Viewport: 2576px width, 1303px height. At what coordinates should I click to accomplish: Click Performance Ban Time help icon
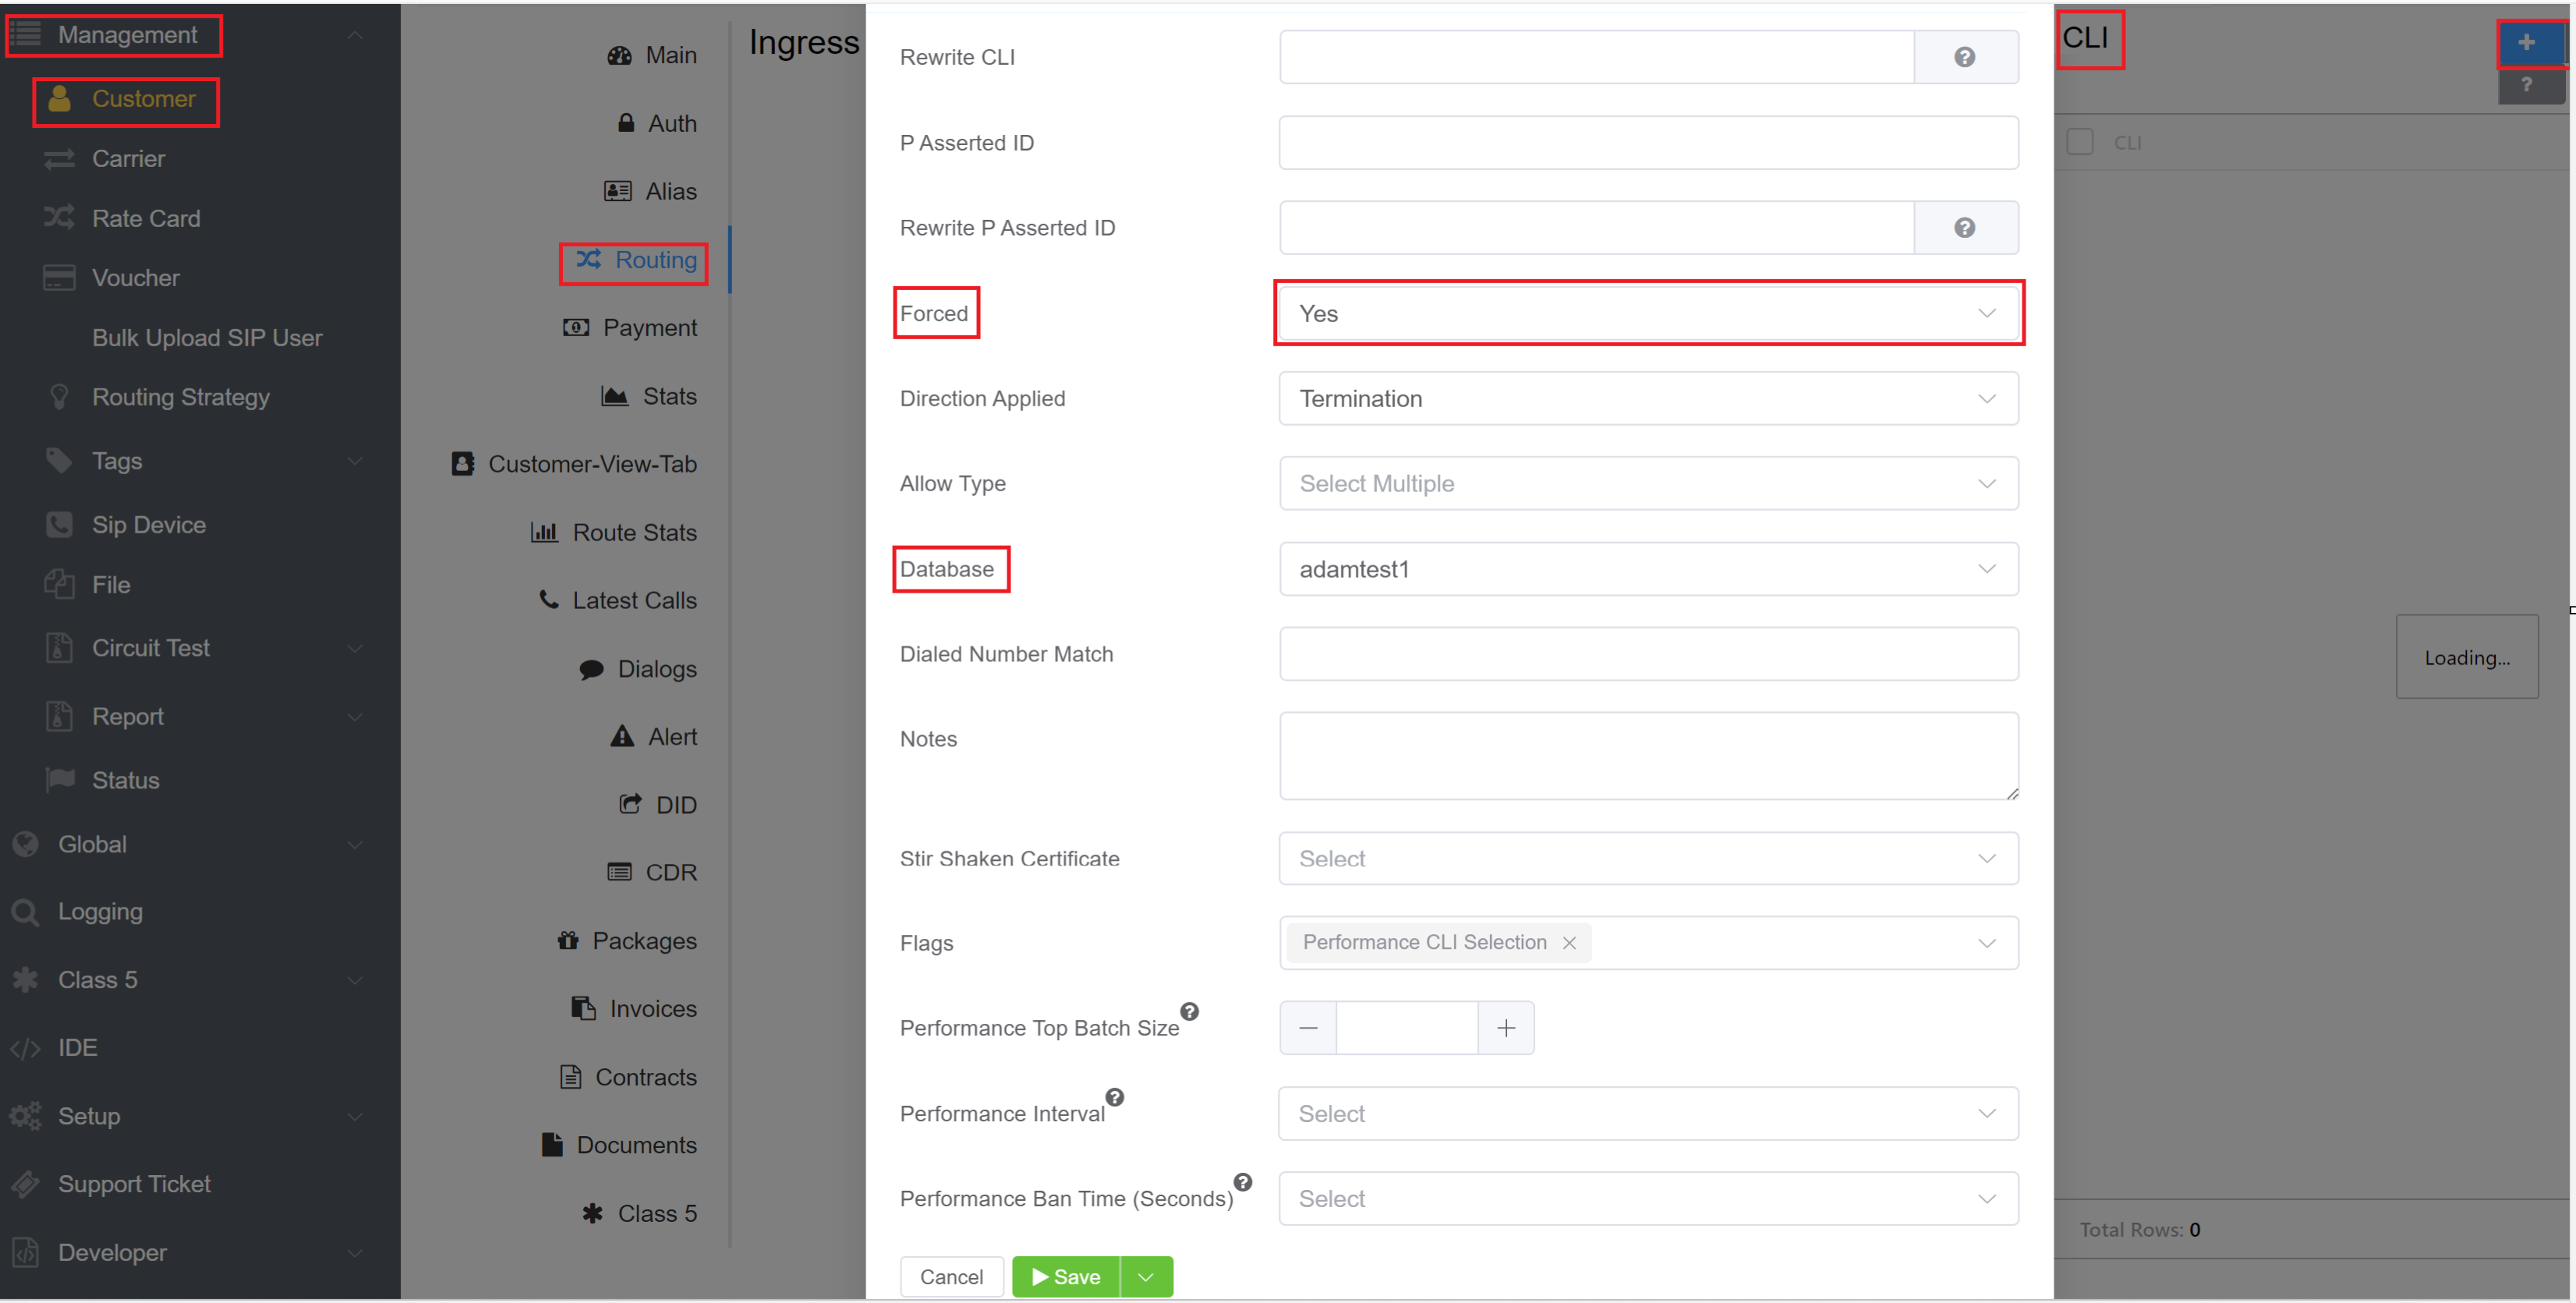(x=1242, y=1182)
